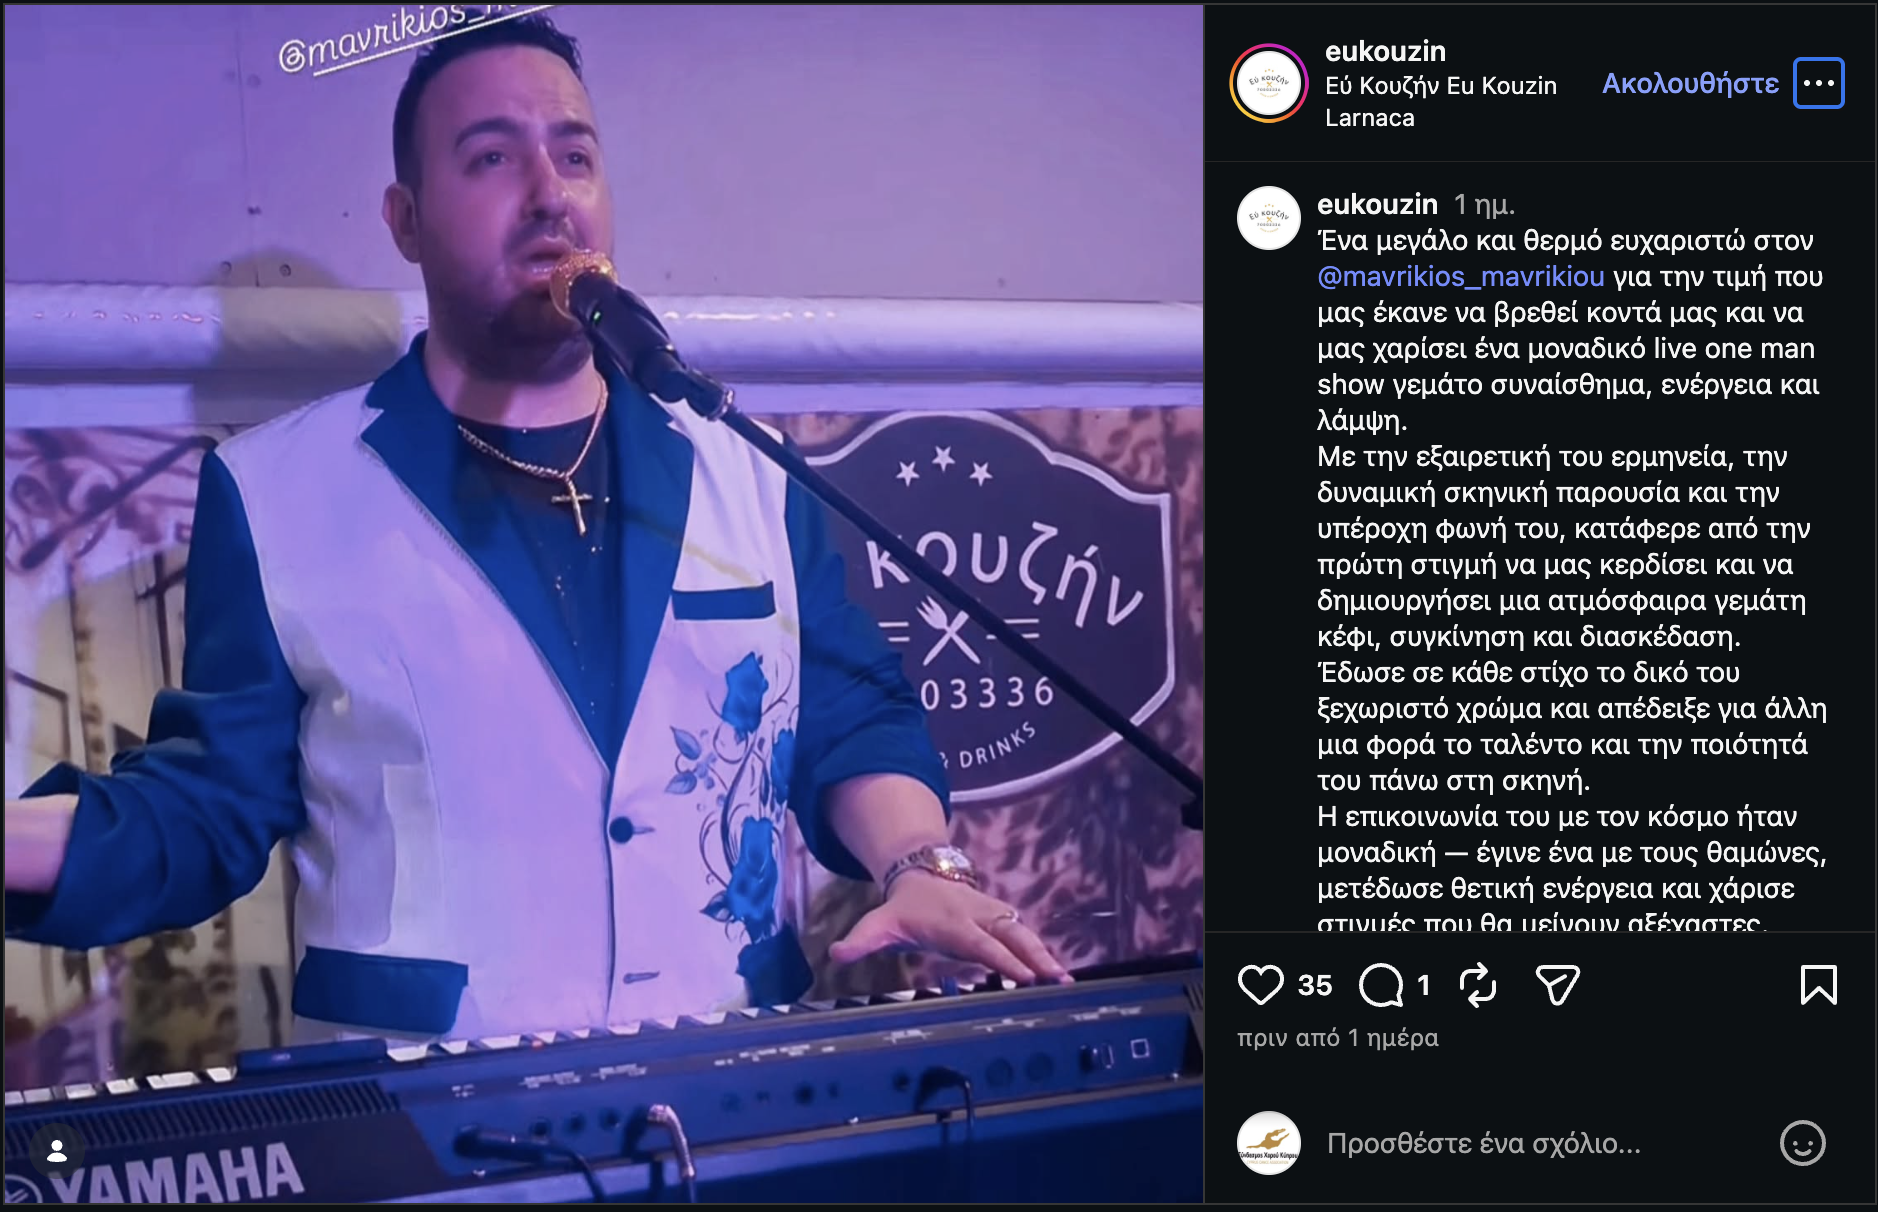This screenshot has width=1878, height=1212.
Task: Open the three-dots more options menu
Action: (1818, 83)
